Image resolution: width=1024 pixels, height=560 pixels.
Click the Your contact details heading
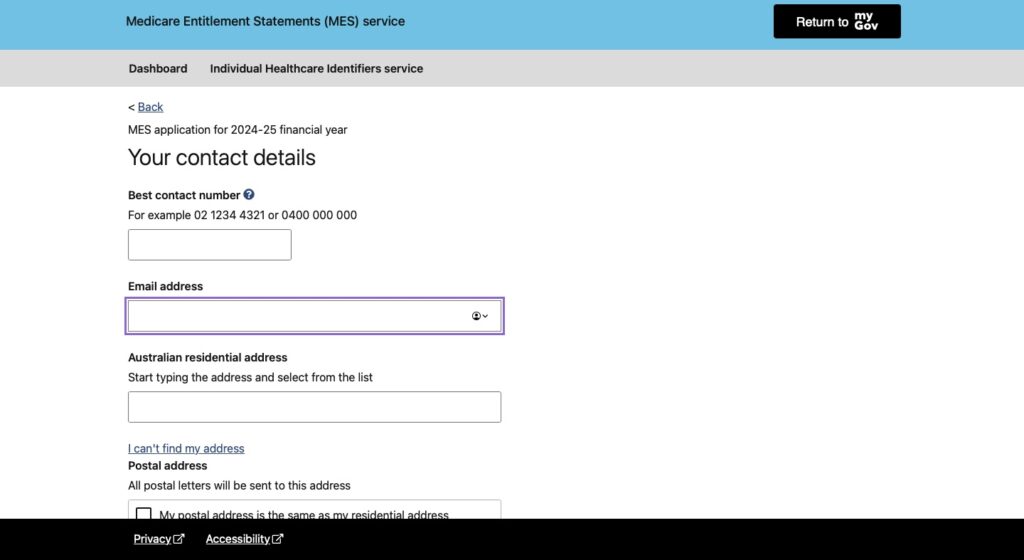click(221, 157)
